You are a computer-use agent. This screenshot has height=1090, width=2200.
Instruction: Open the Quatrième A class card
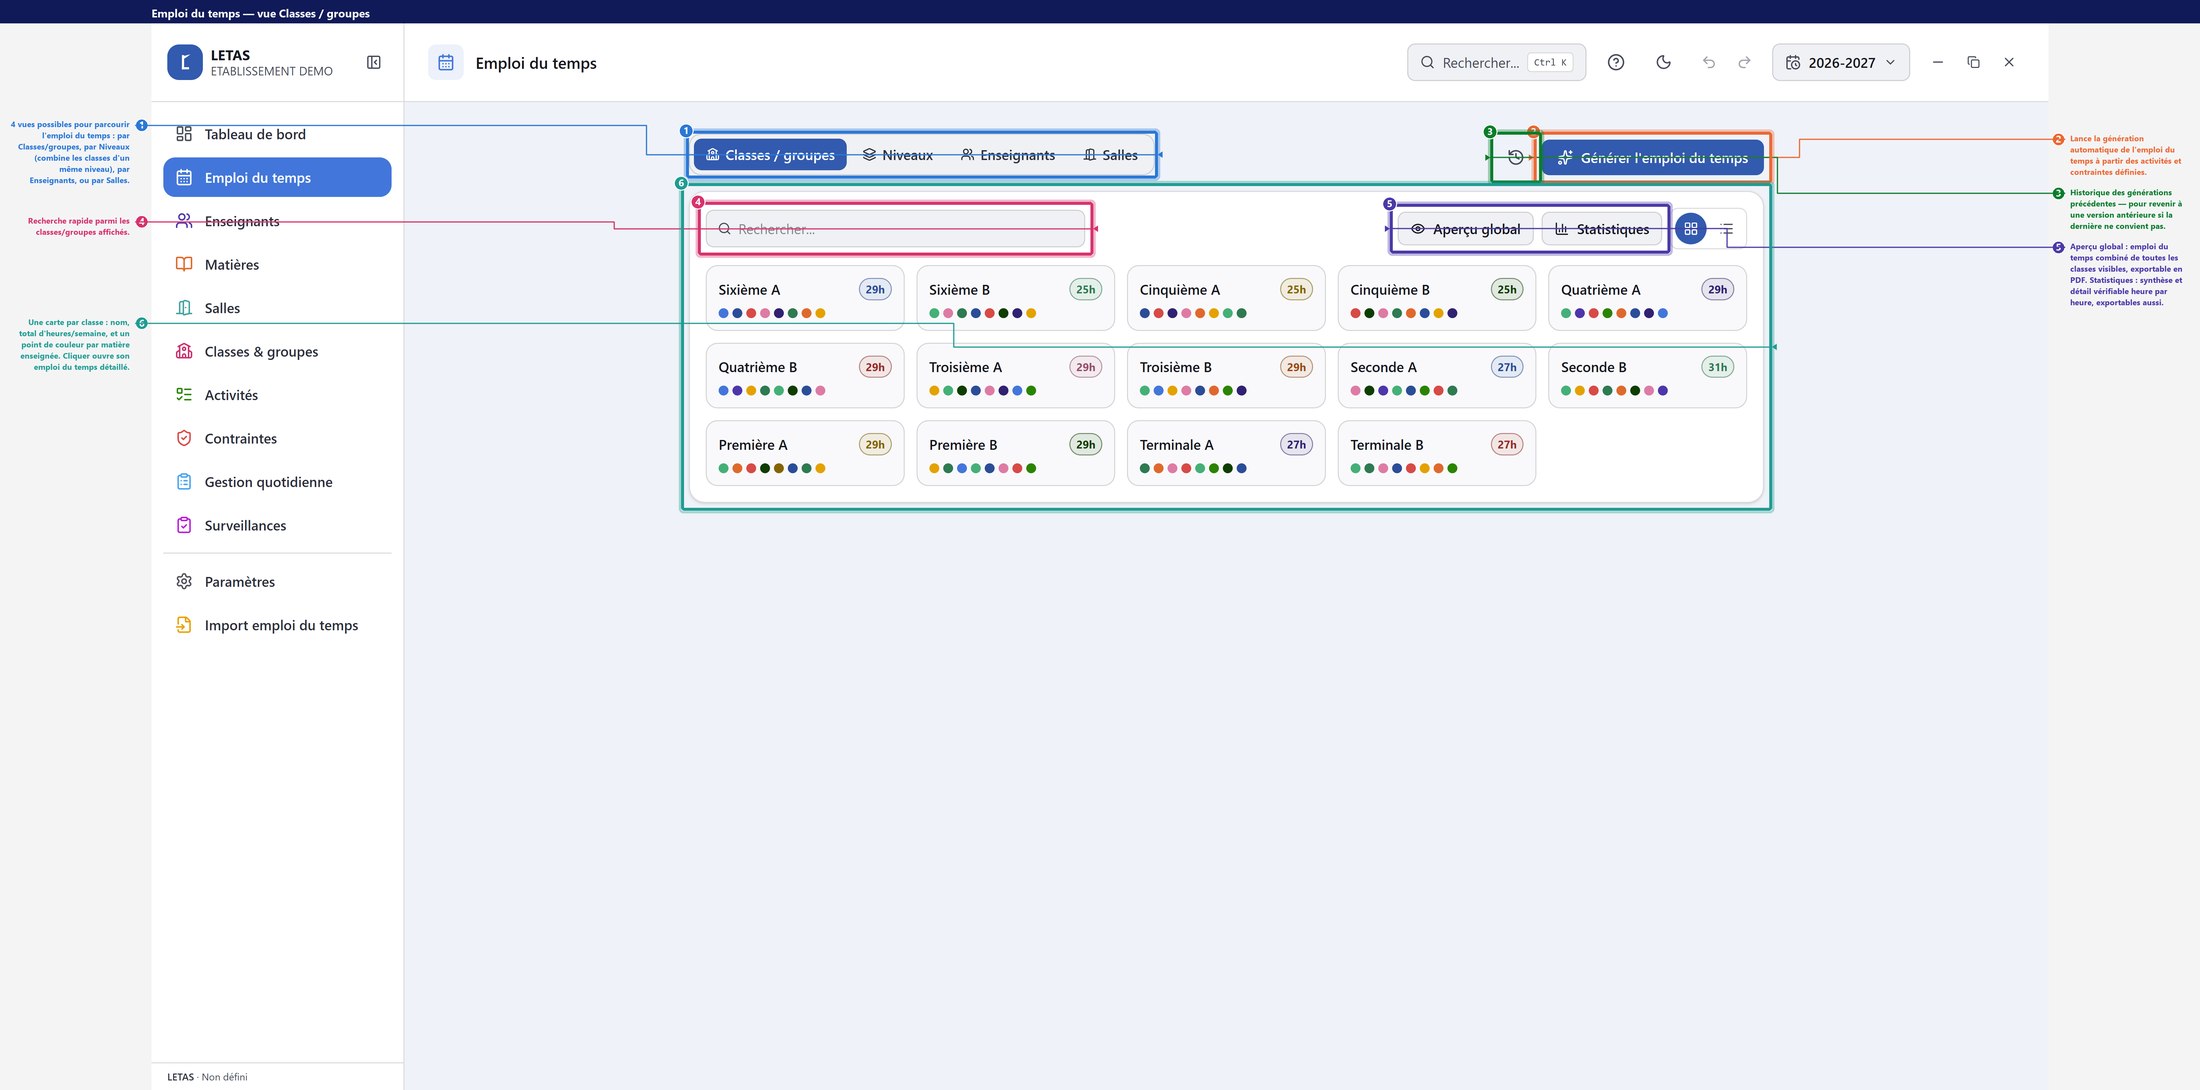pos(1648,298)
